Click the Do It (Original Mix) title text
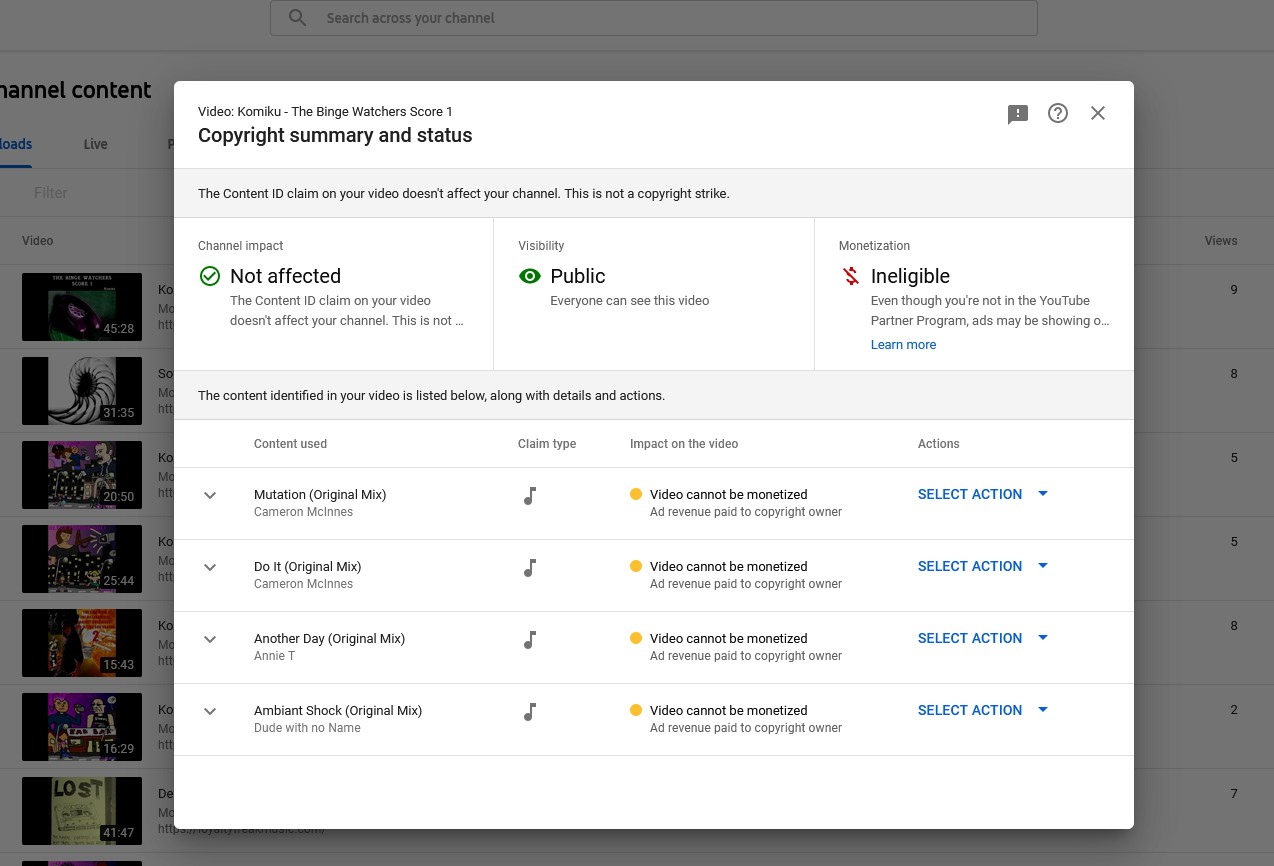Viewport: 1274px width, 866px height. pos(308,566)
